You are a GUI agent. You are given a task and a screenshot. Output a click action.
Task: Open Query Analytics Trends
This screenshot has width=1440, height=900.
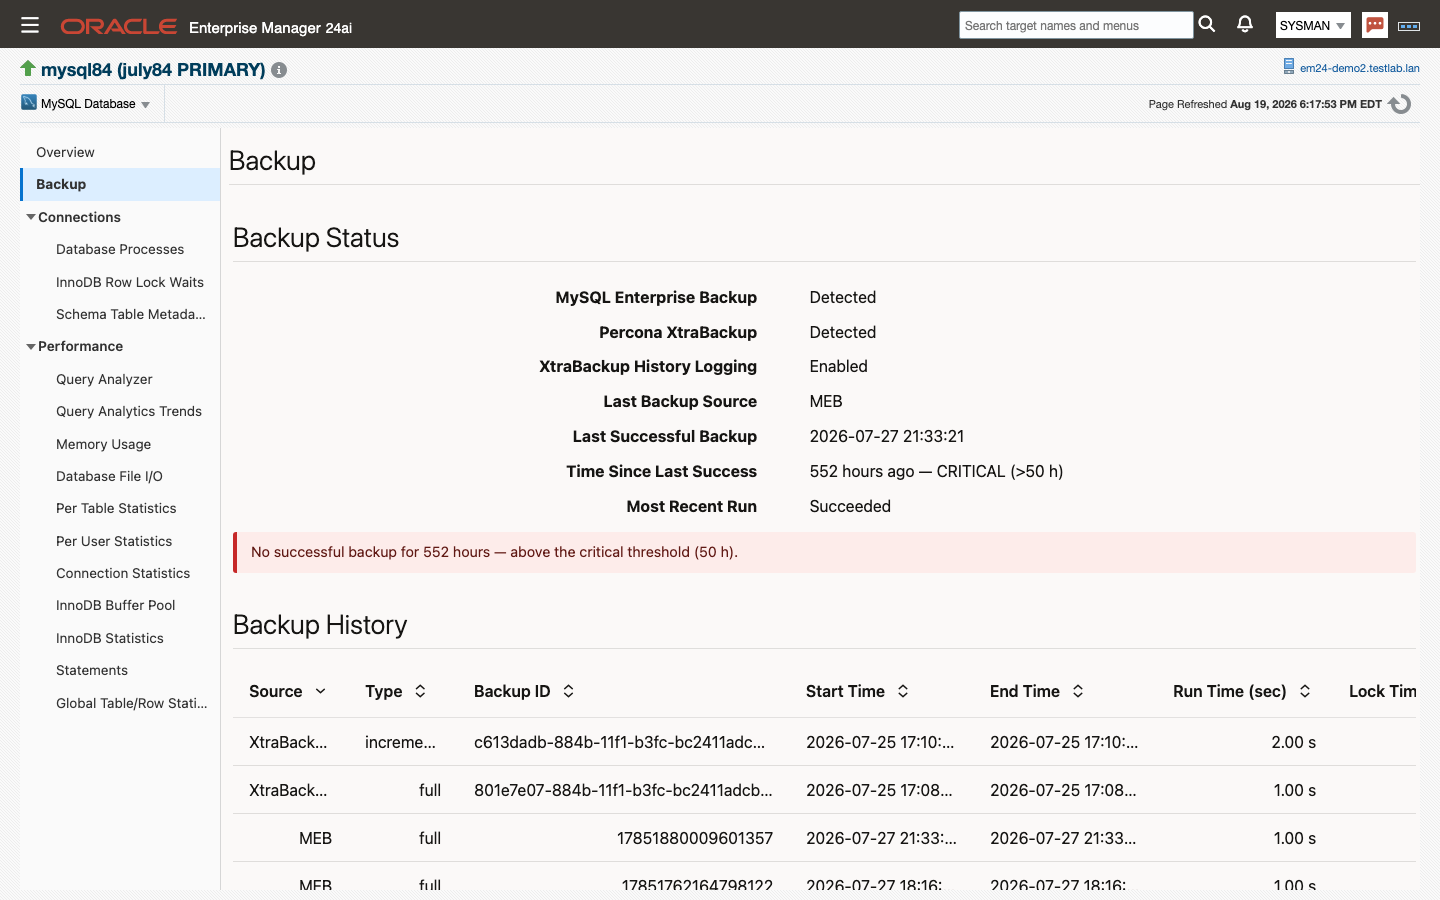coord(129,411)
